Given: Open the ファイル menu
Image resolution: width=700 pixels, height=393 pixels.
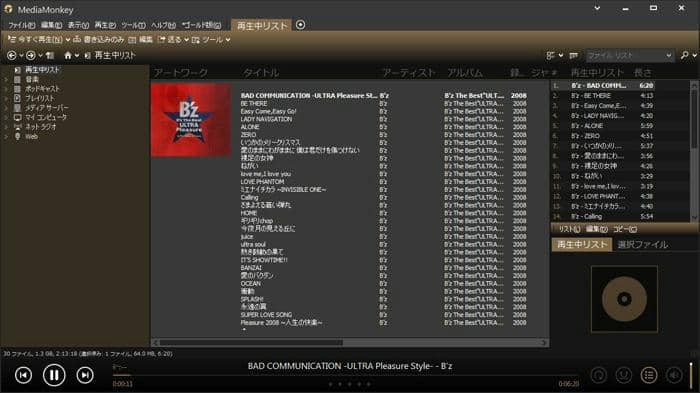Looking at the screenshot, I should pyautogui.click(x=21, y=25).
